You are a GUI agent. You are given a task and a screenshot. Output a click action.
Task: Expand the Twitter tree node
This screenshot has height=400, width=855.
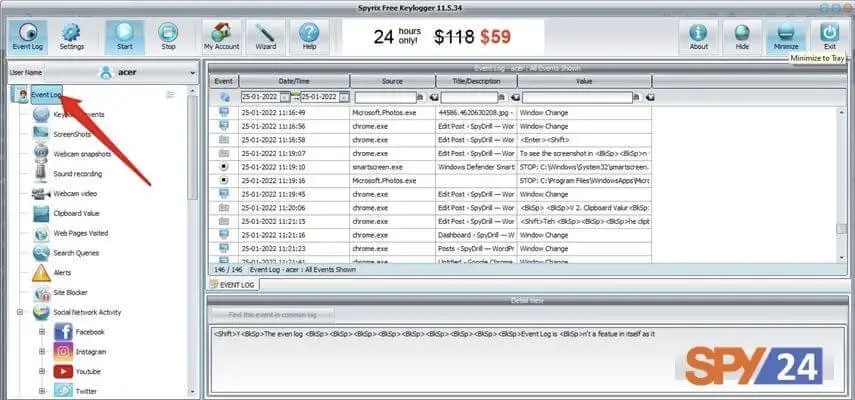click(x=42, y=391)
